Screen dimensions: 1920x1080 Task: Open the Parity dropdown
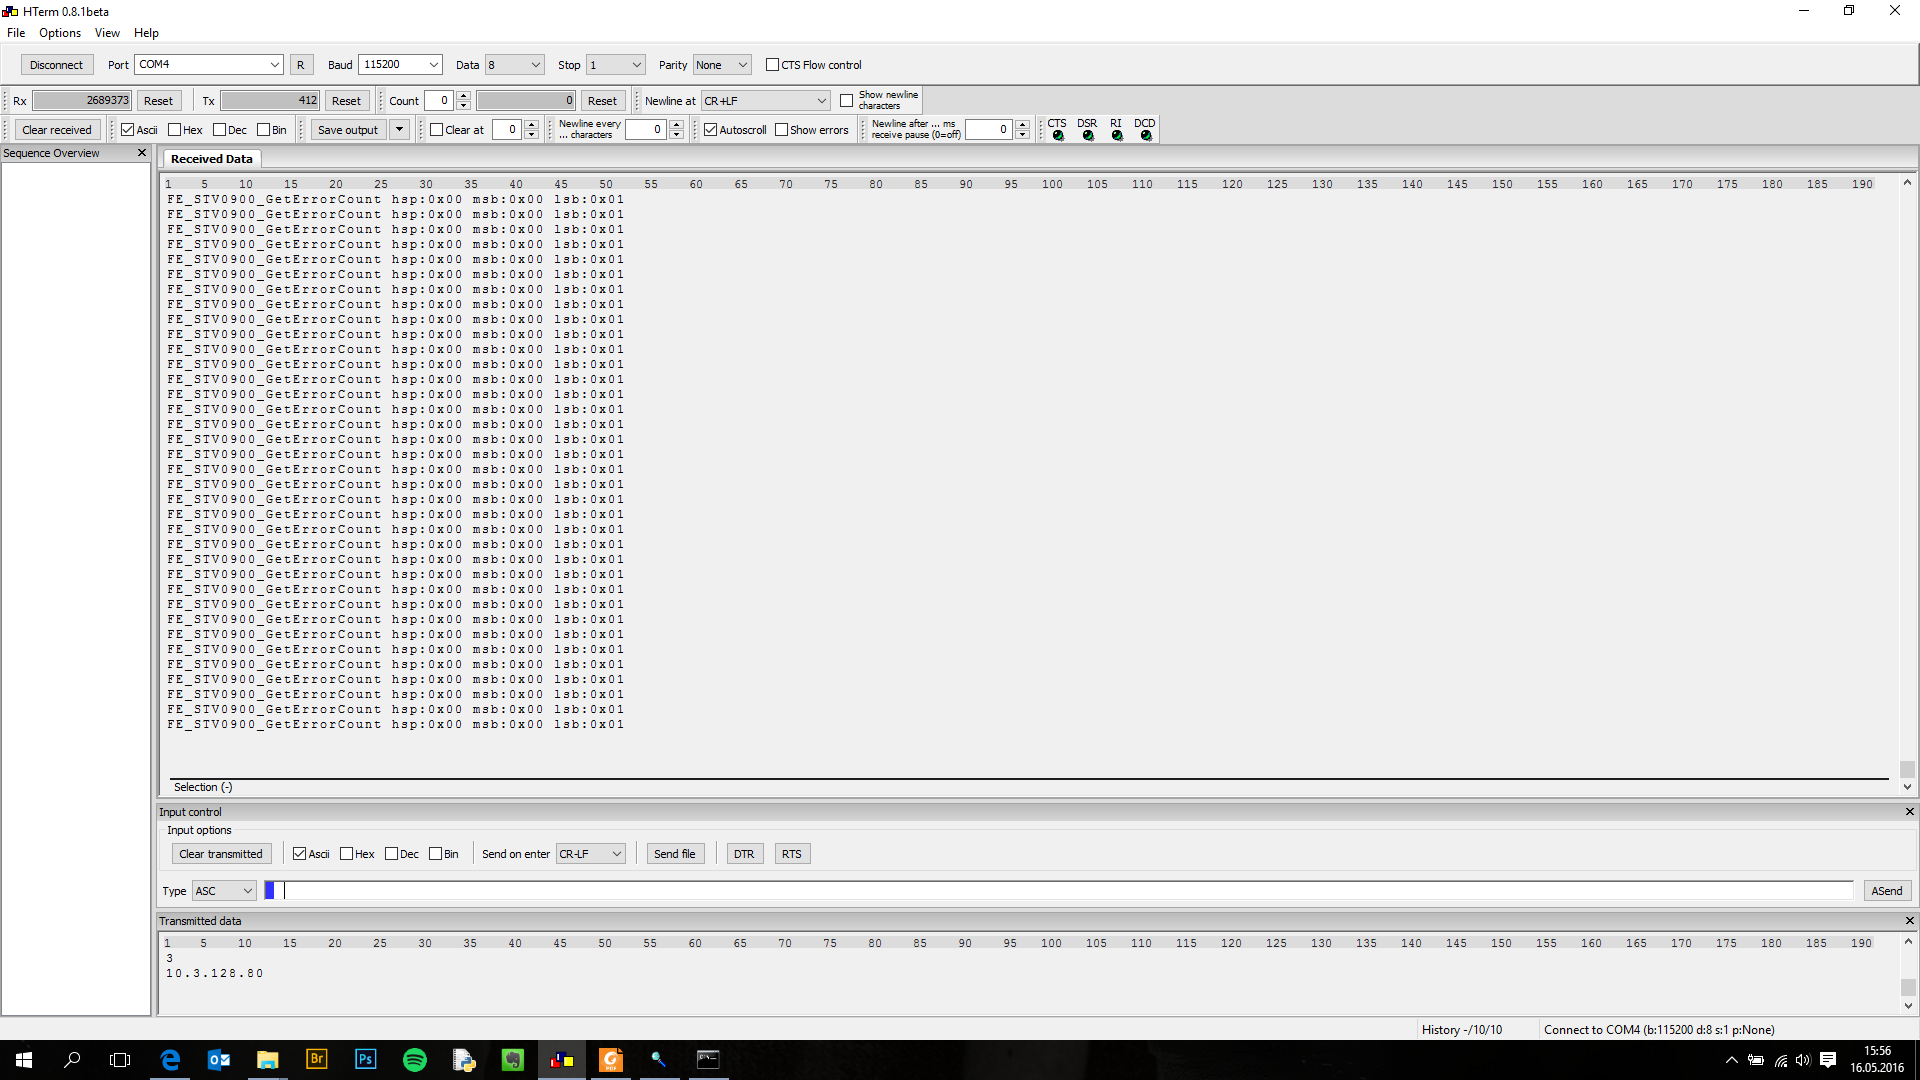point(743,65)
